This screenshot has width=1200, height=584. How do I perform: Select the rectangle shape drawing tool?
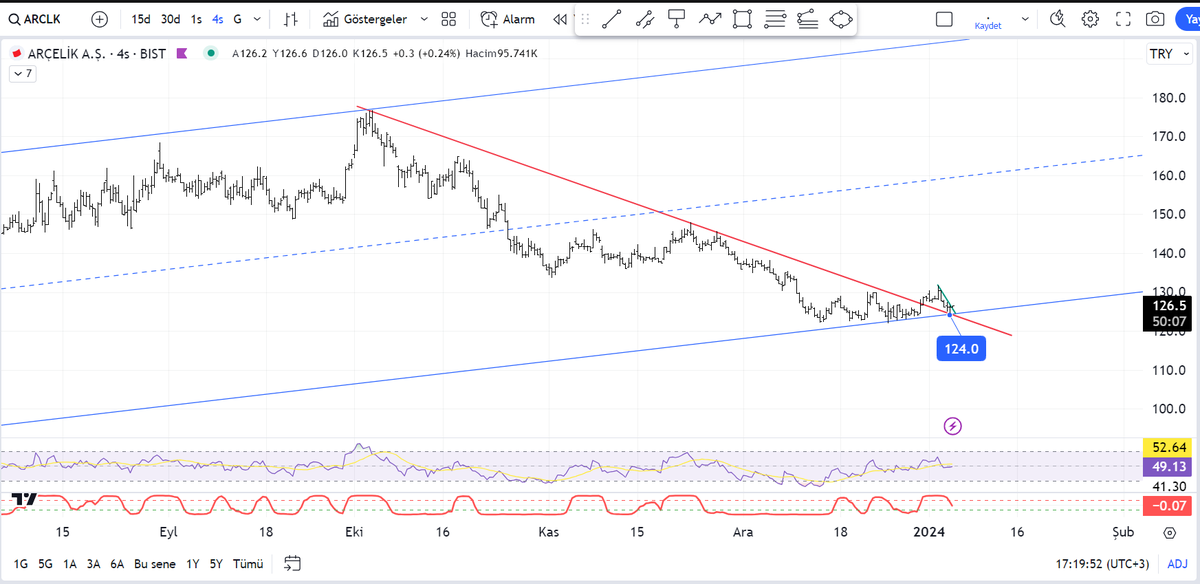742,18
